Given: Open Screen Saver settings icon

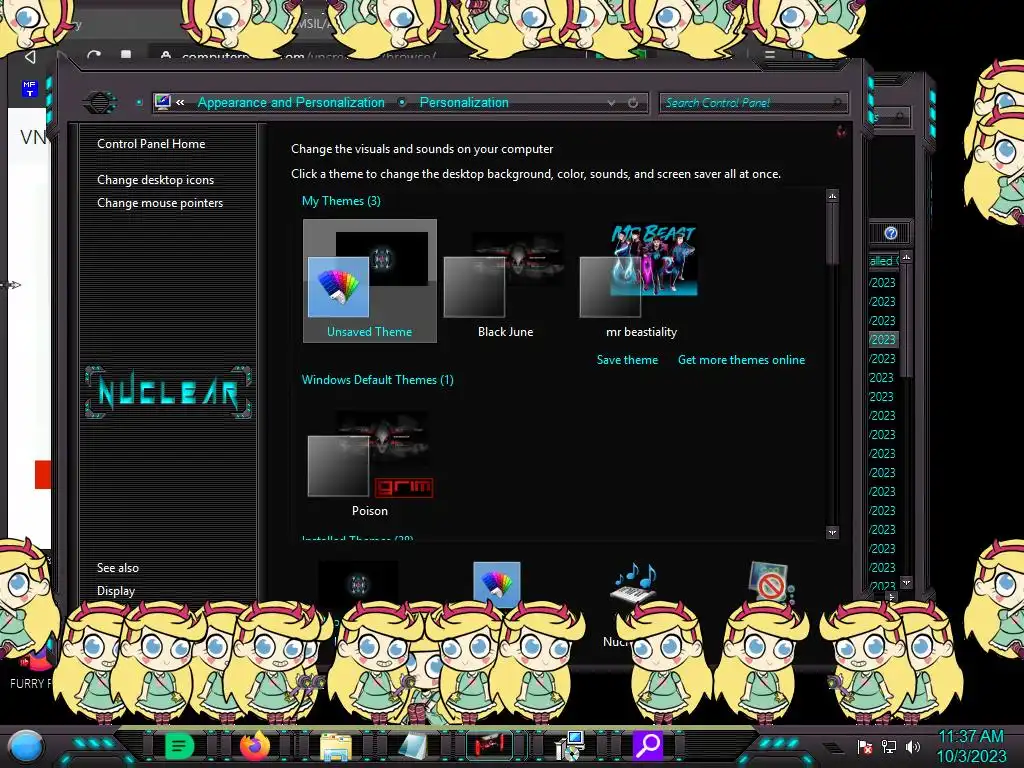Looking at the screenshot, I should 771,583.
